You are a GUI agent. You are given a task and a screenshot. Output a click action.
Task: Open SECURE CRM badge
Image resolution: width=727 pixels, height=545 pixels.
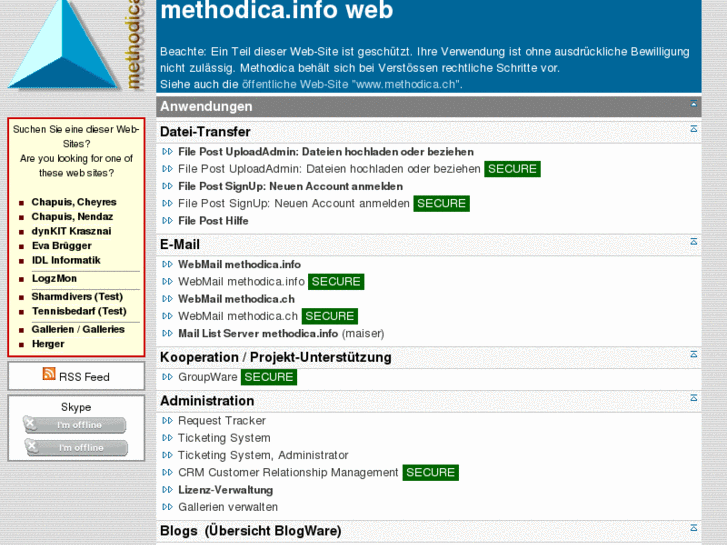(x=431, y=472)
